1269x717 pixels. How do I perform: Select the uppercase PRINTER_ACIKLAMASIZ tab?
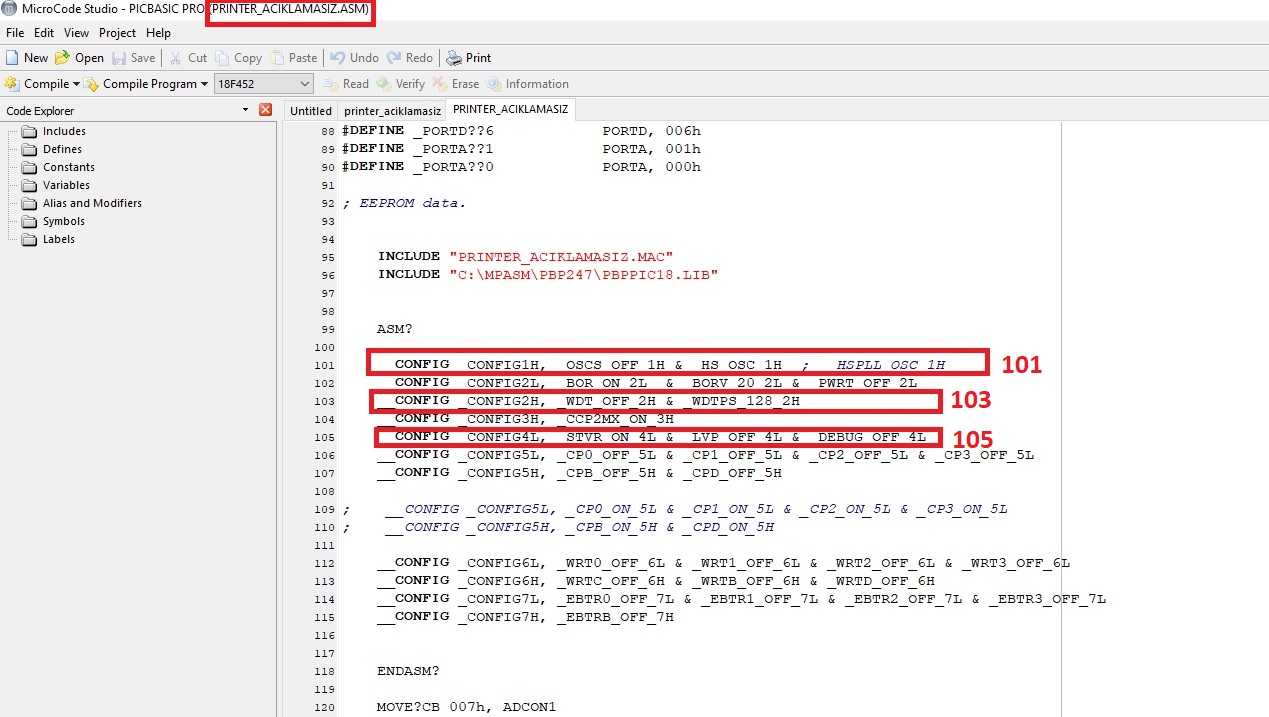tap(510, 109)
